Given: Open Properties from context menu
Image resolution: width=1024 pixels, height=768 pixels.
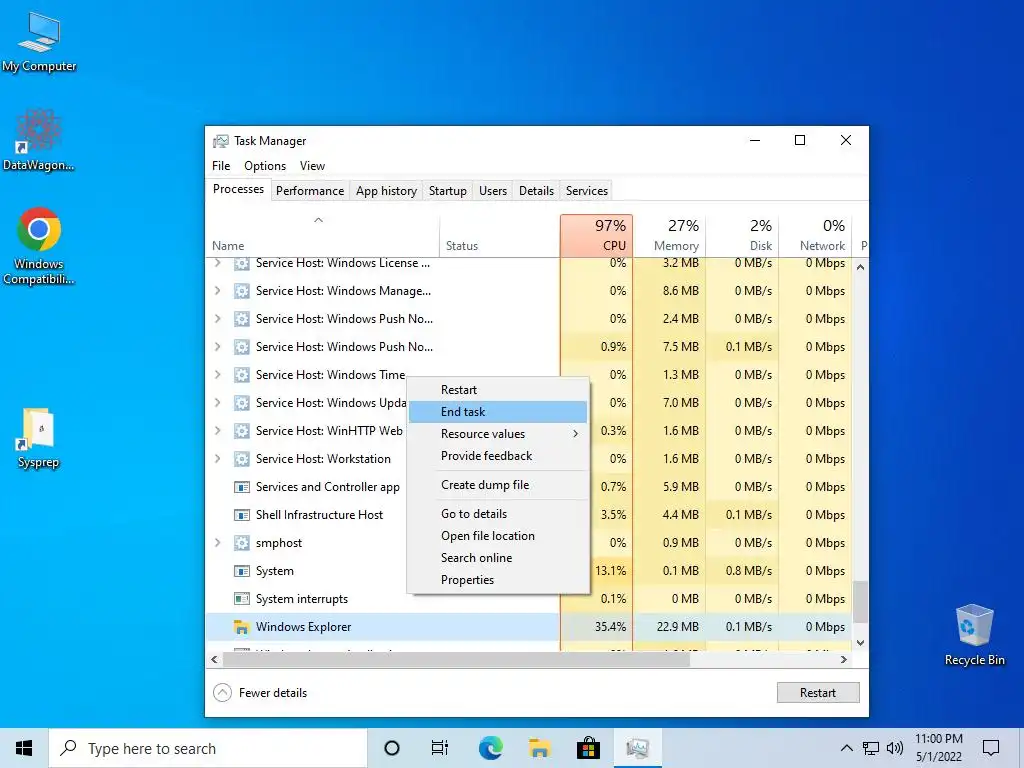Looking at the screenshot, I should pos(498,580).
